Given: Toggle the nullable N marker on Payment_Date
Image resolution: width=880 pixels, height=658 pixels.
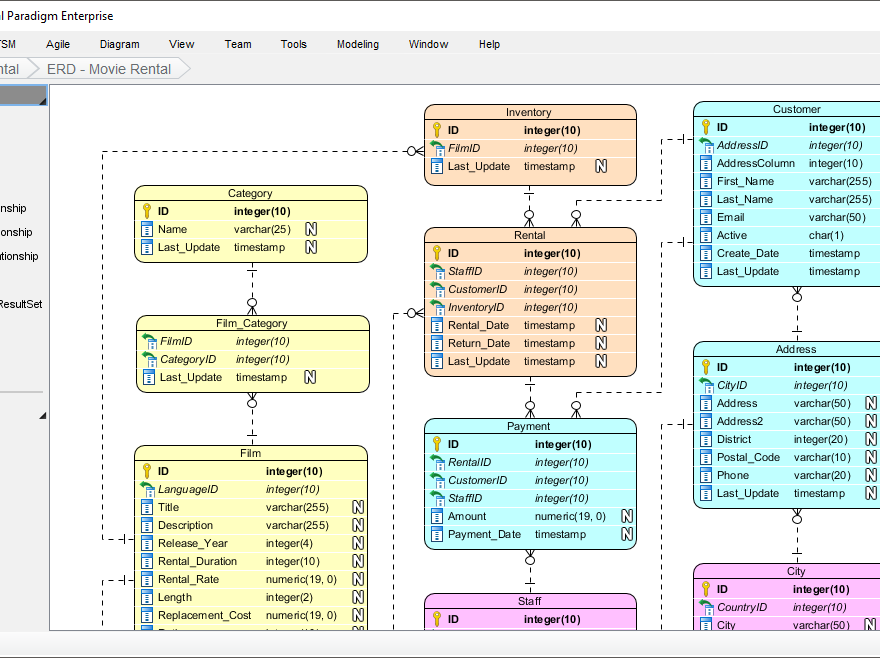Looking at the screenshot, I should pos(627,534).
